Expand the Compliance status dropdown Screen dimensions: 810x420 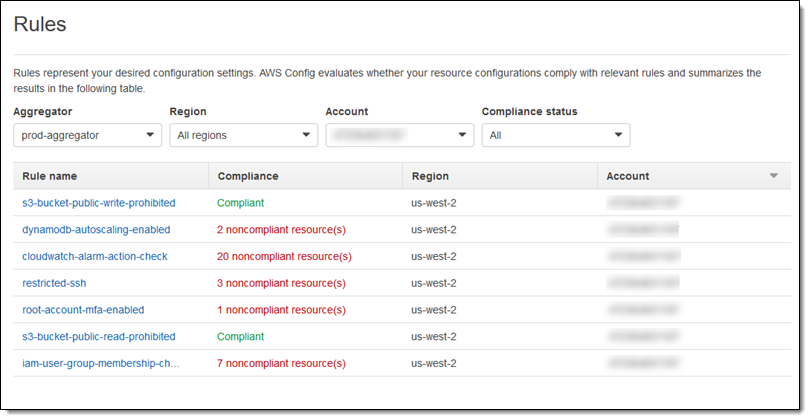(555, 135)
